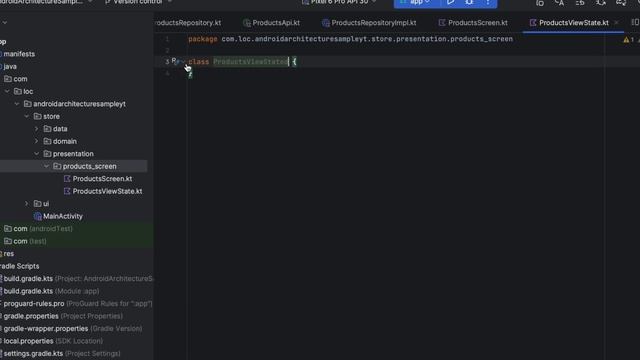Click the ProductsViewState class name in code
Screen dimensions: 640x360
tap(250, 62)
